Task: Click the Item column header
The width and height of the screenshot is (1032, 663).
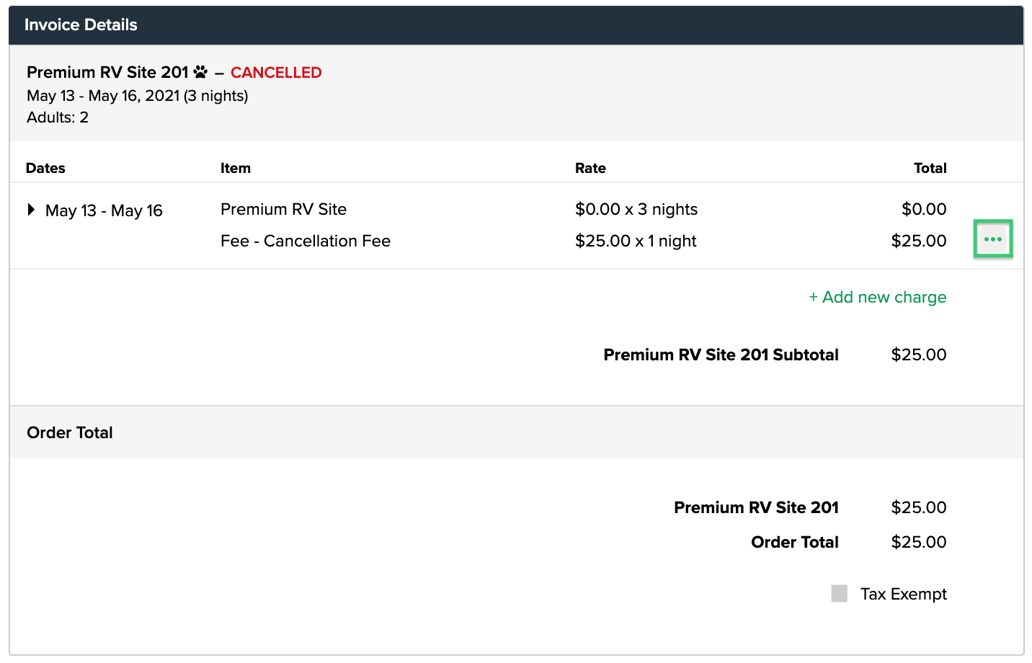Action: [x=234, y=168]
